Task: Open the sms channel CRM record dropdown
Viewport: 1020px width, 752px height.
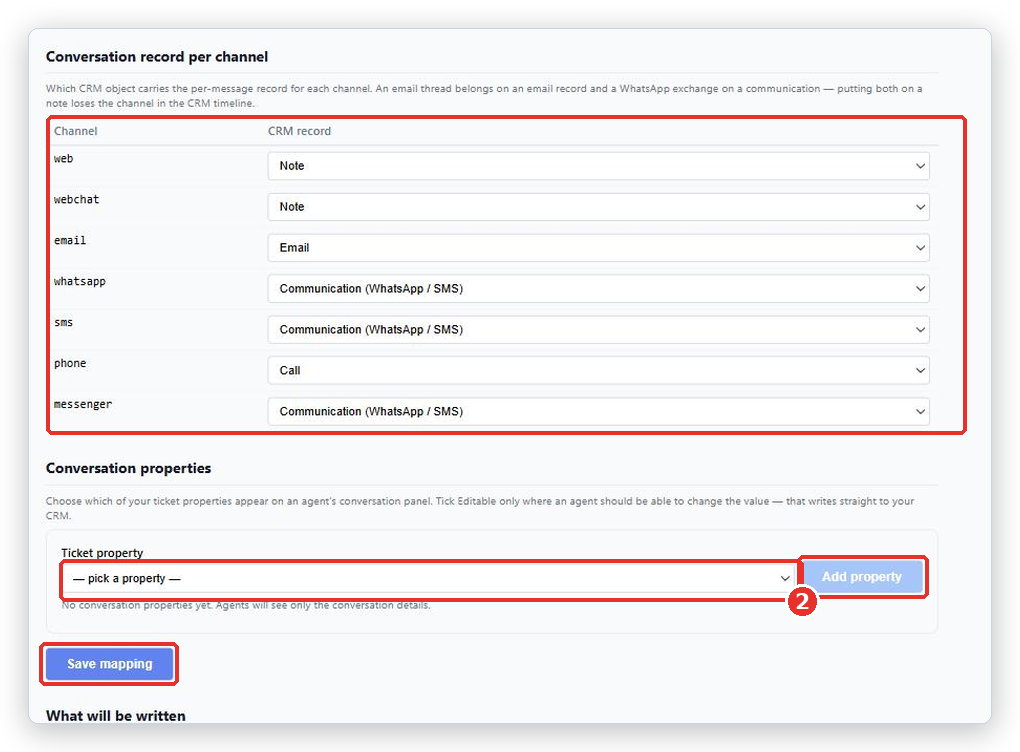Action: (598, 330)
